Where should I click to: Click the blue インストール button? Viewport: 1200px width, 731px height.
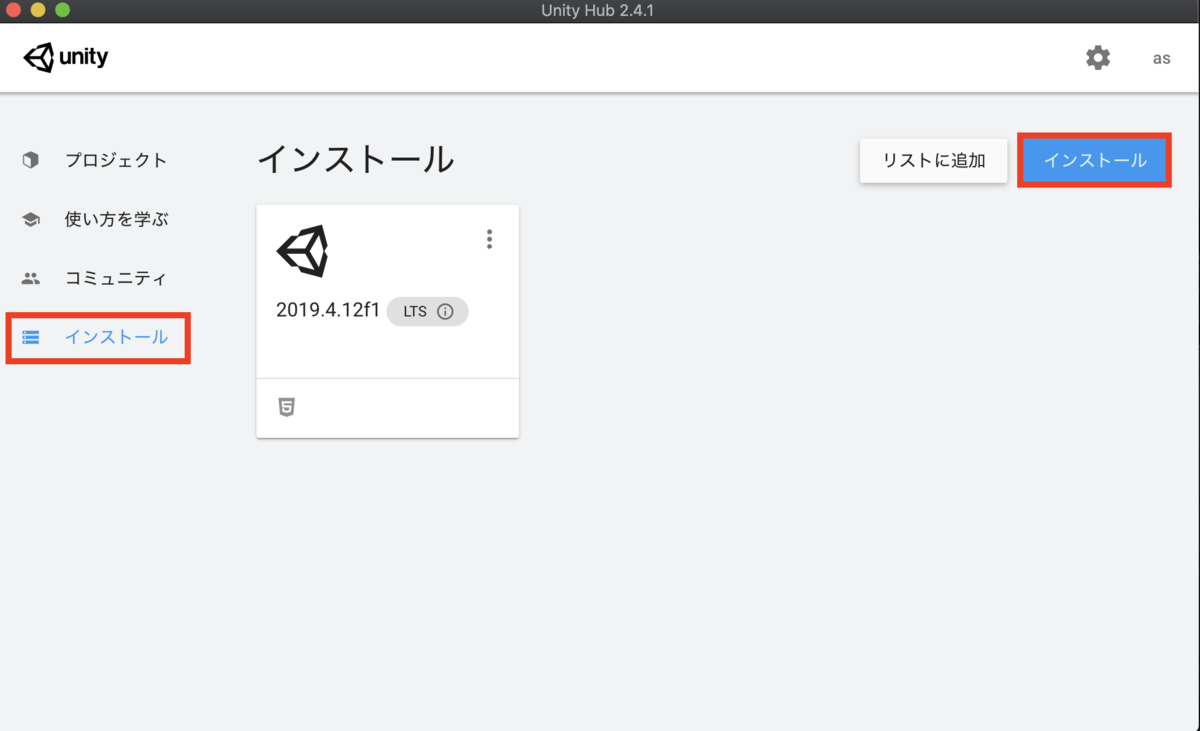(1095, 160)
